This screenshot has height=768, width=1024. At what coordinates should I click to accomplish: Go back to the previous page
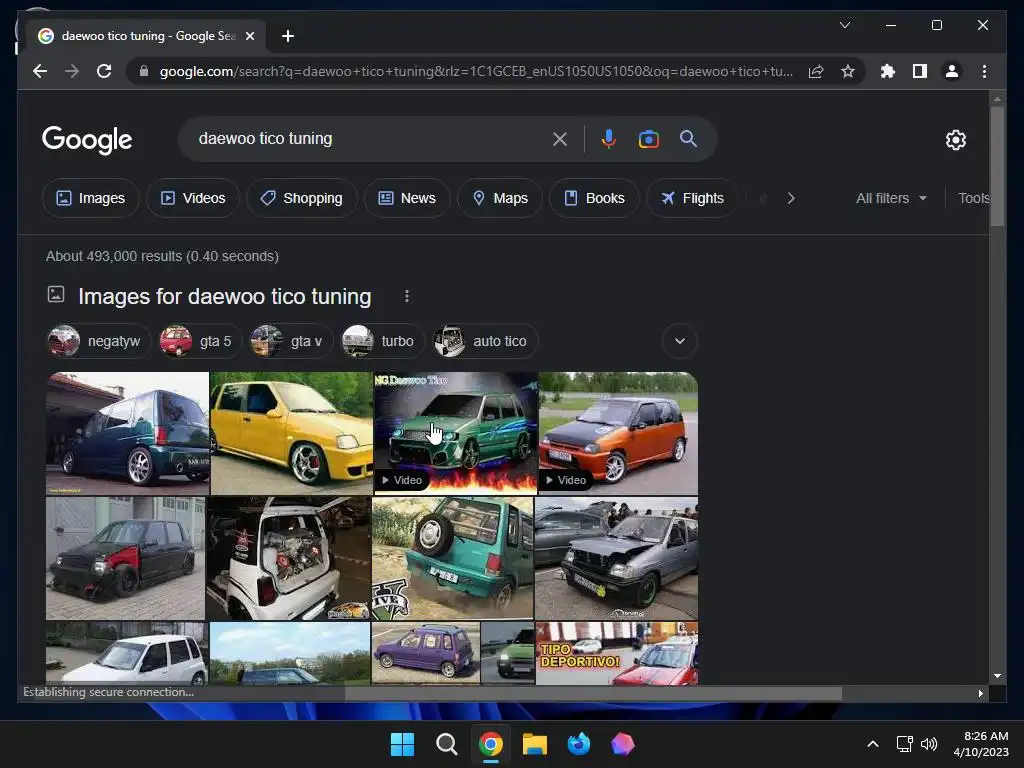coord(40,71)
